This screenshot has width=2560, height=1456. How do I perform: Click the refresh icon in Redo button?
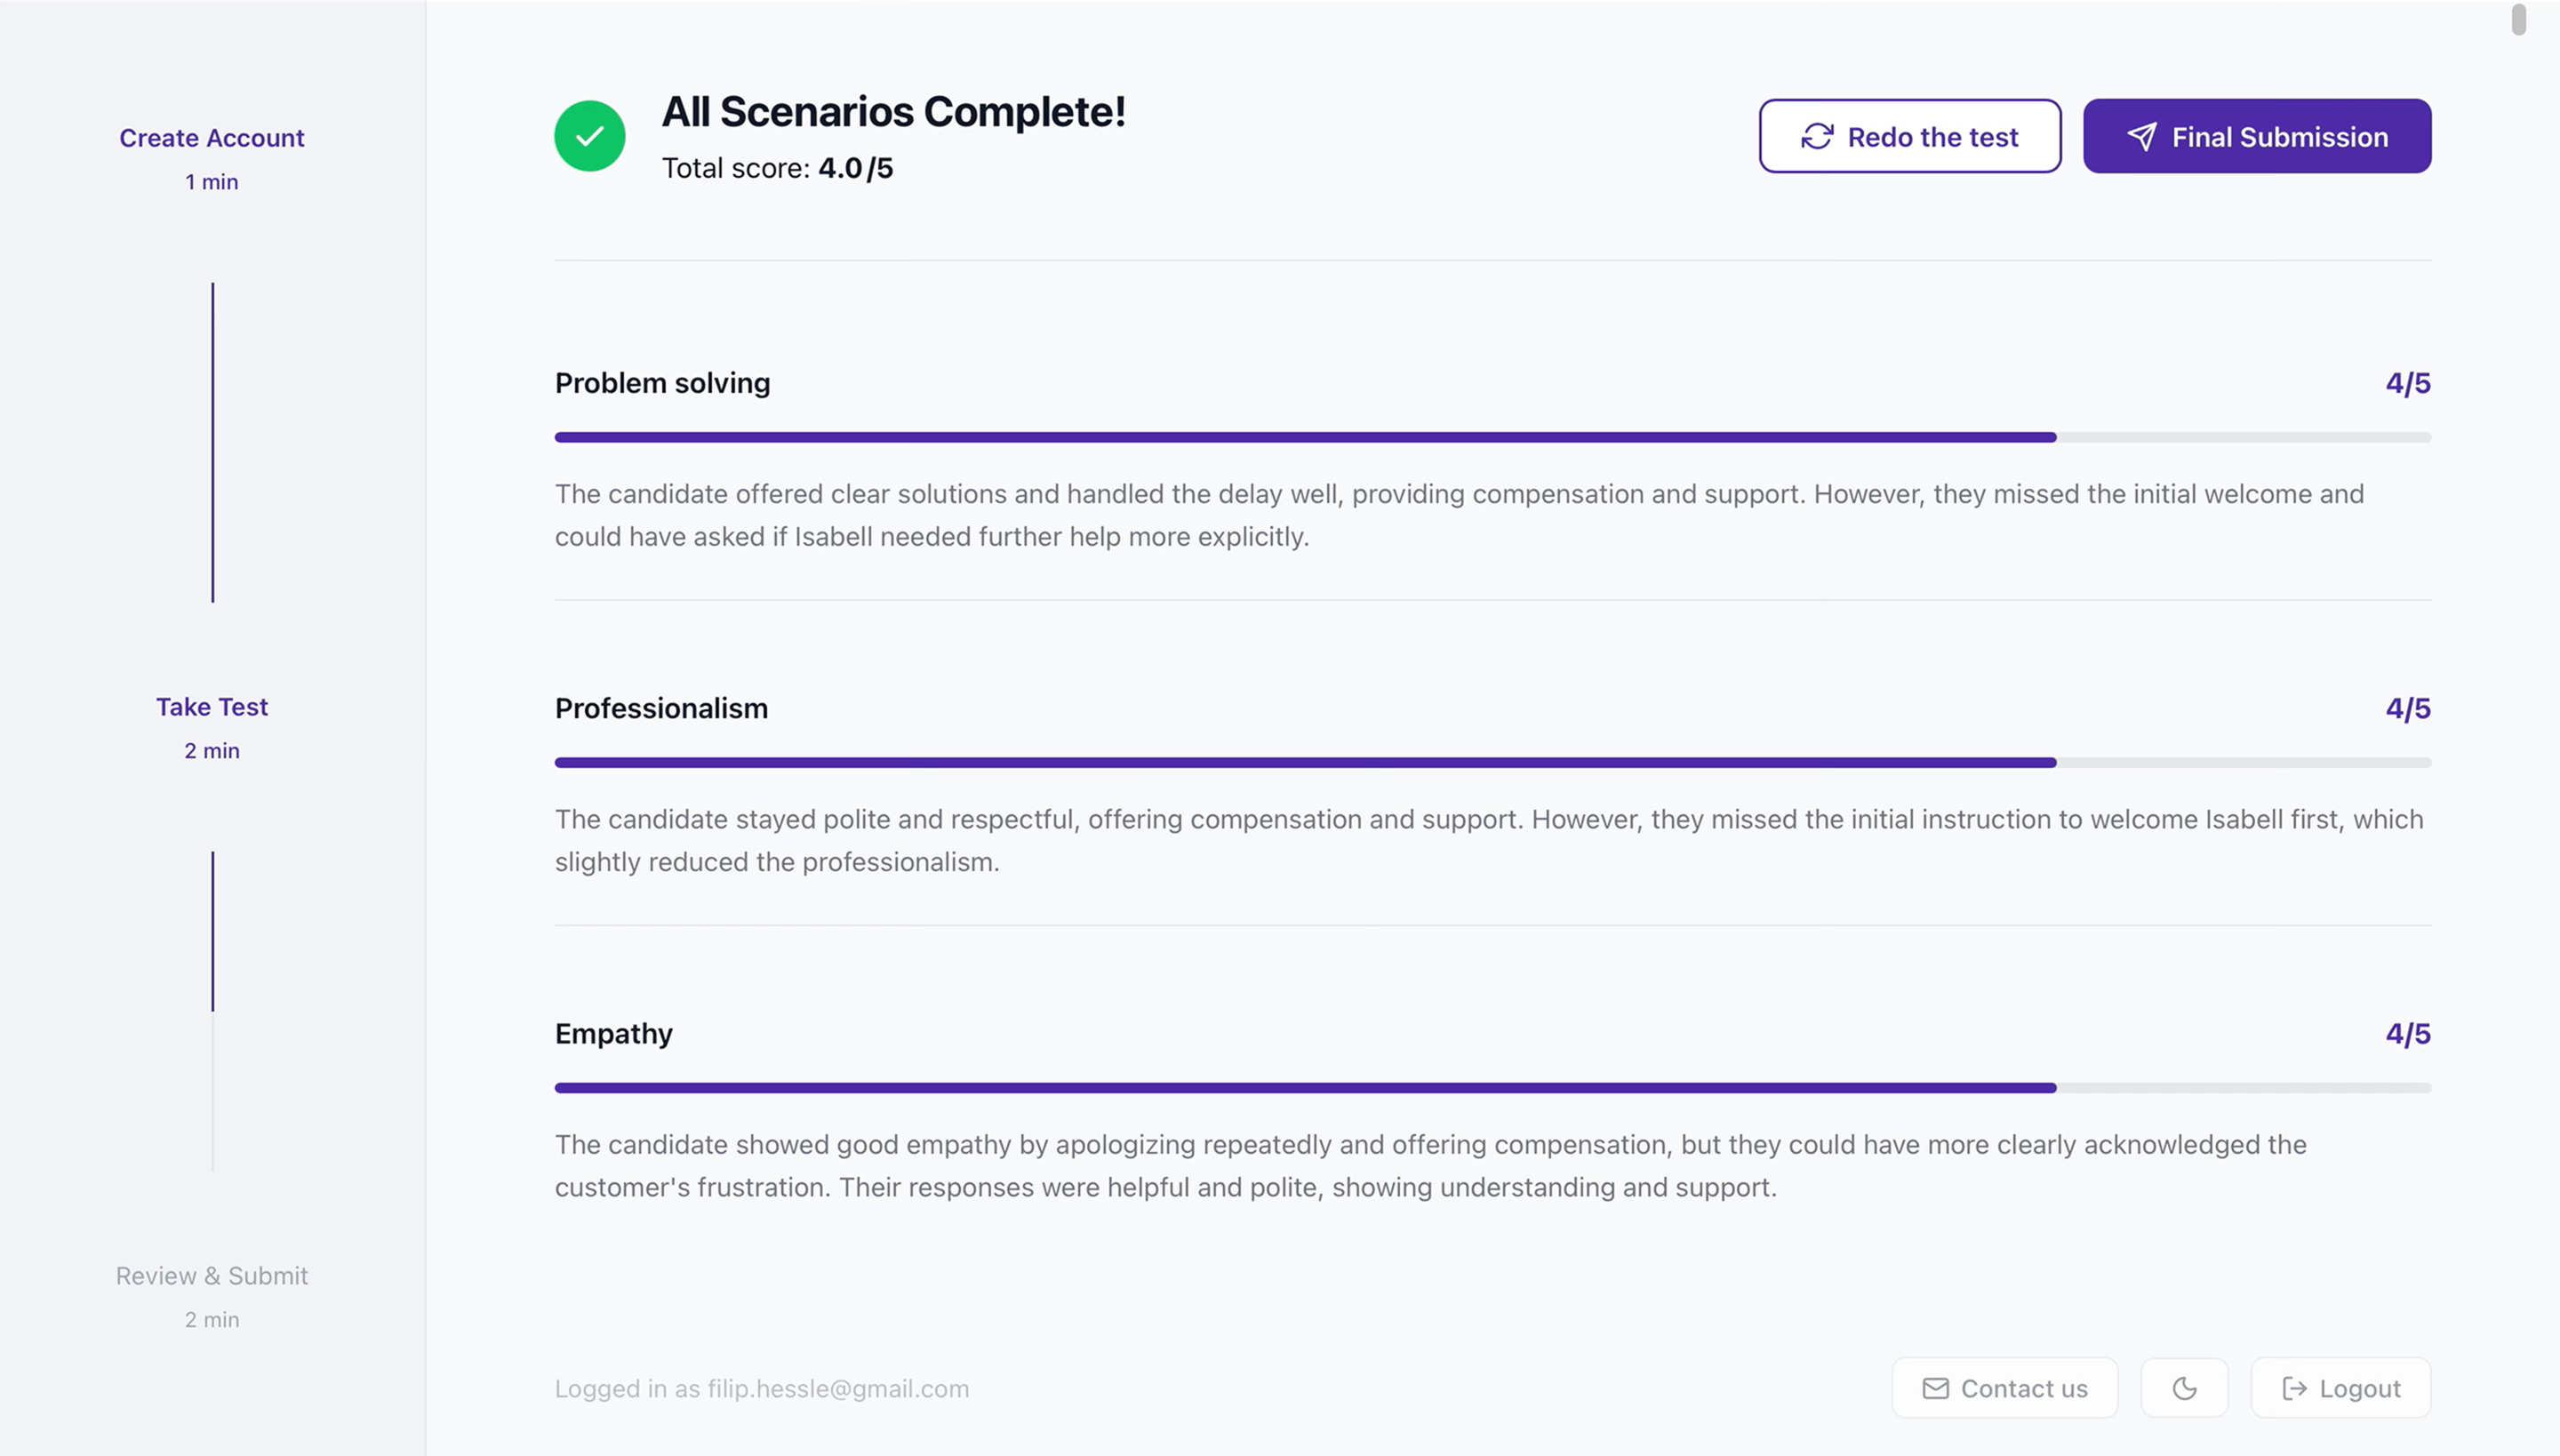pos(1816,136)
